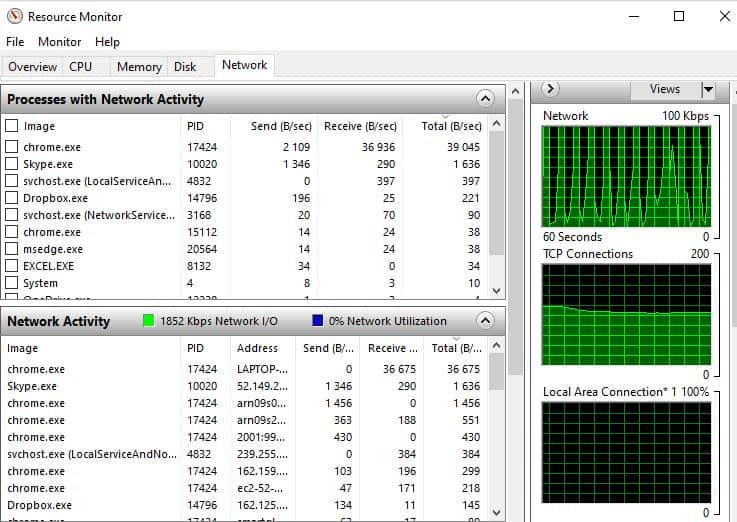Screen dimensions: 737x522
Task: Click the Network 100 Kbps graph
Action: 627,176
